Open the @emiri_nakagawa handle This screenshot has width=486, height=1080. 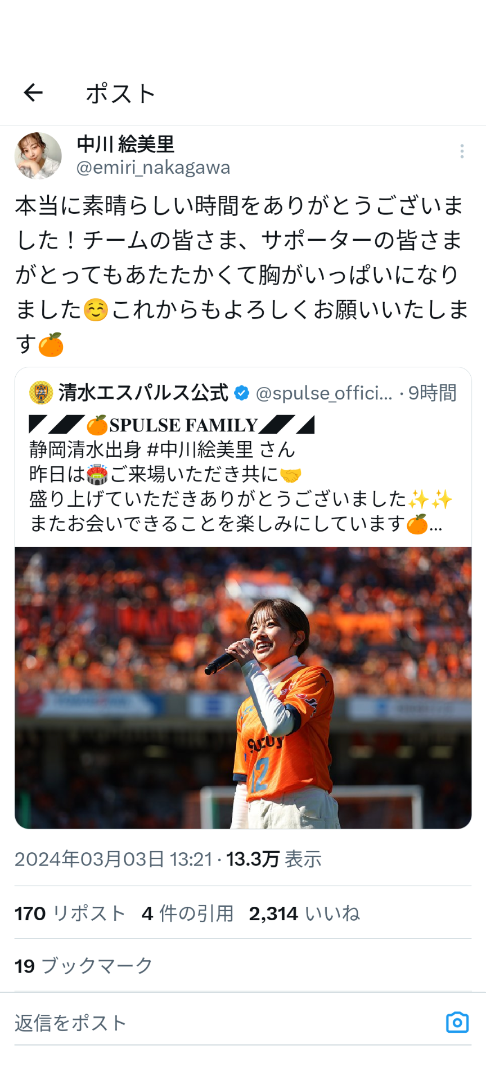(x=153, y=168)
